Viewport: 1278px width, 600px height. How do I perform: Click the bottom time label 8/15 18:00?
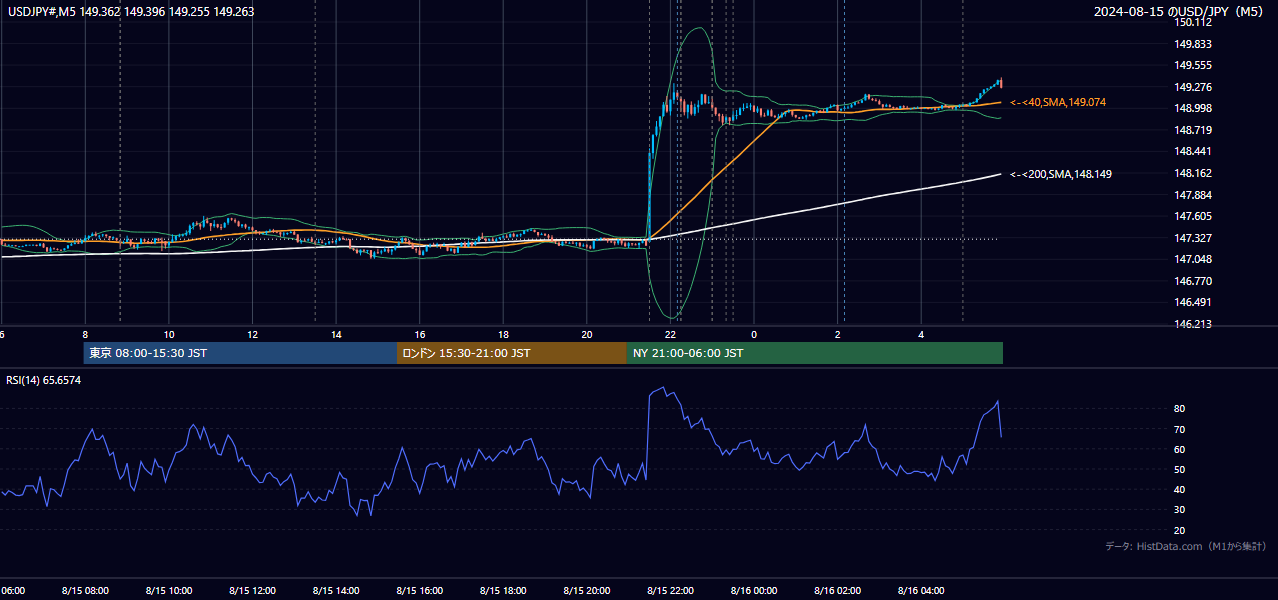click(503, 591)
